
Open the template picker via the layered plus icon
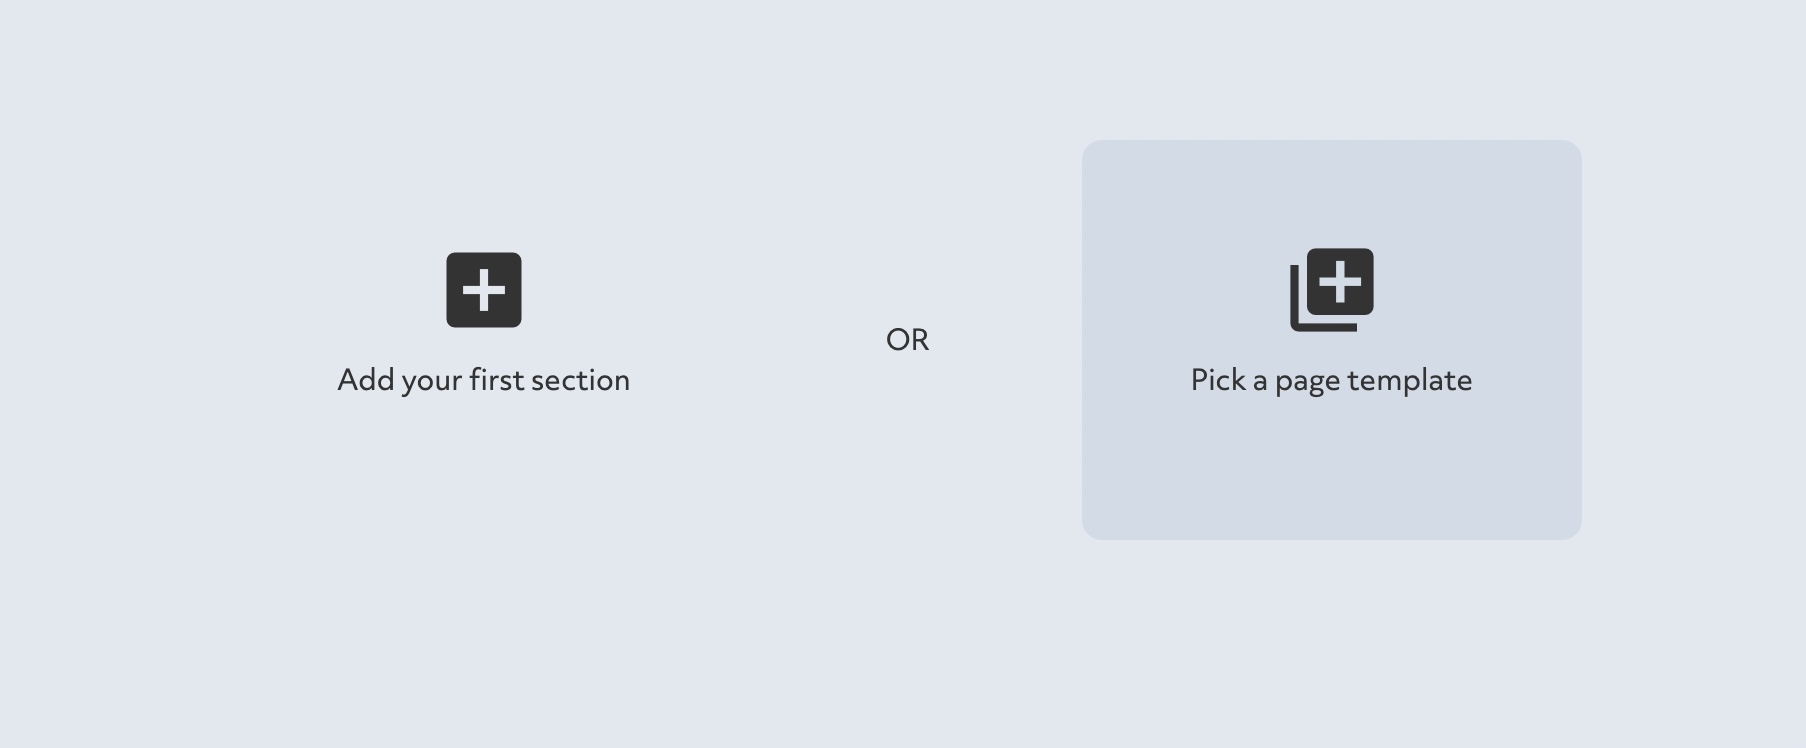coord(1332,290)
